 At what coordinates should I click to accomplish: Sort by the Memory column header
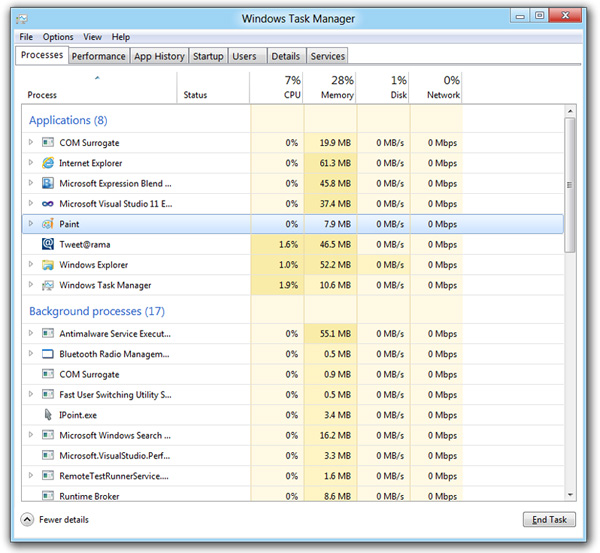point(329,87)
